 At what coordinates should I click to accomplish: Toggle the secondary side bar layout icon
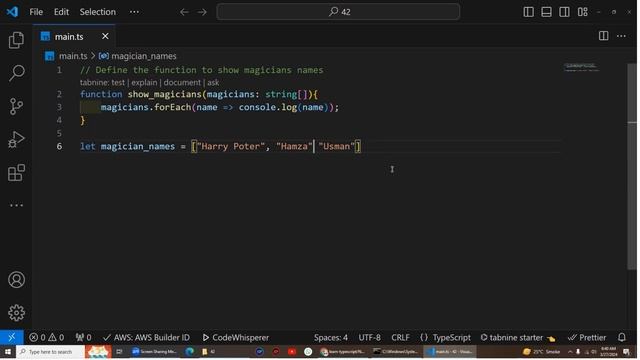click(564, 12)
